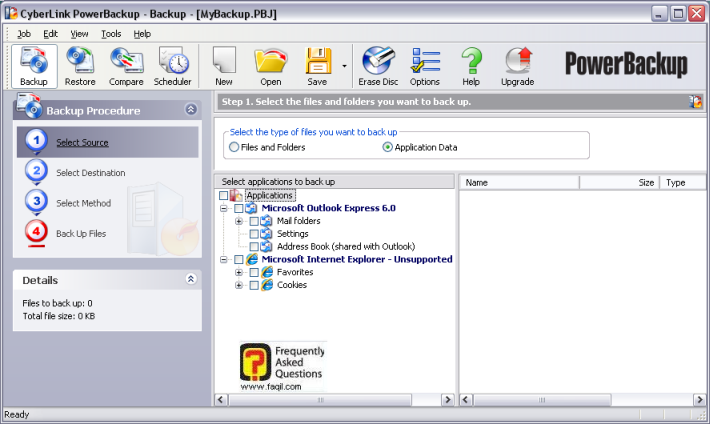The width and height of the screenshot is (710, 424).
Task: Create a New backup job
Action: click(x=224, y=66)
